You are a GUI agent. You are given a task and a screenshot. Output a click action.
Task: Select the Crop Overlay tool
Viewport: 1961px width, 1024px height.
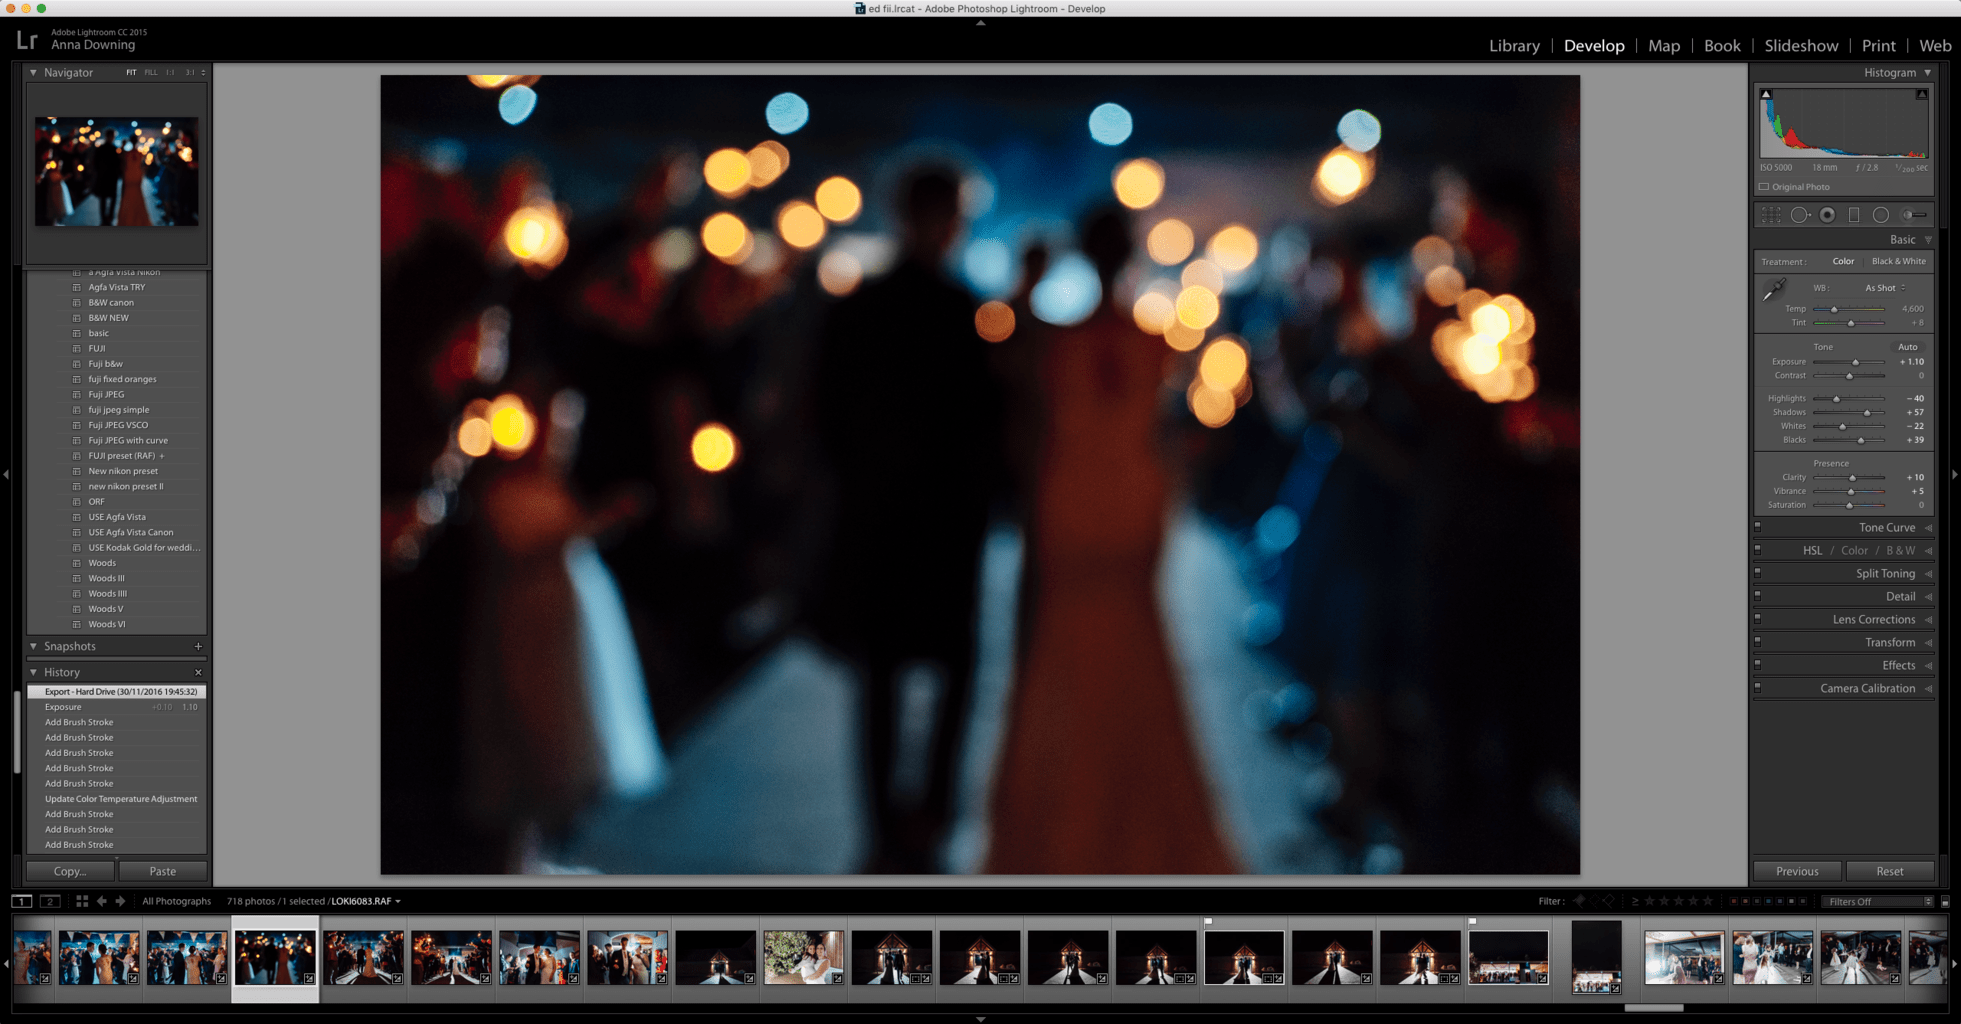click(1771, 215)
